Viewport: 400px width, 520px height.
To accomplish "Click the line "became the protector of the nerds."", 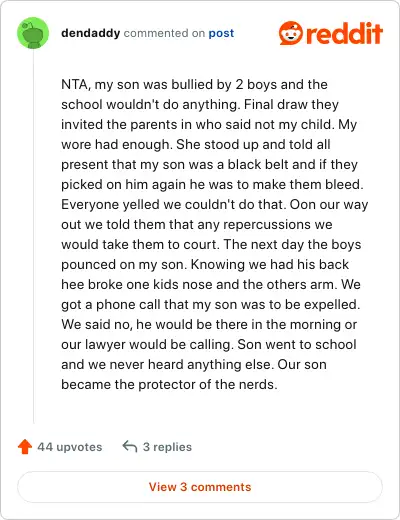I will pyautogui.click(x=169, y=385).
